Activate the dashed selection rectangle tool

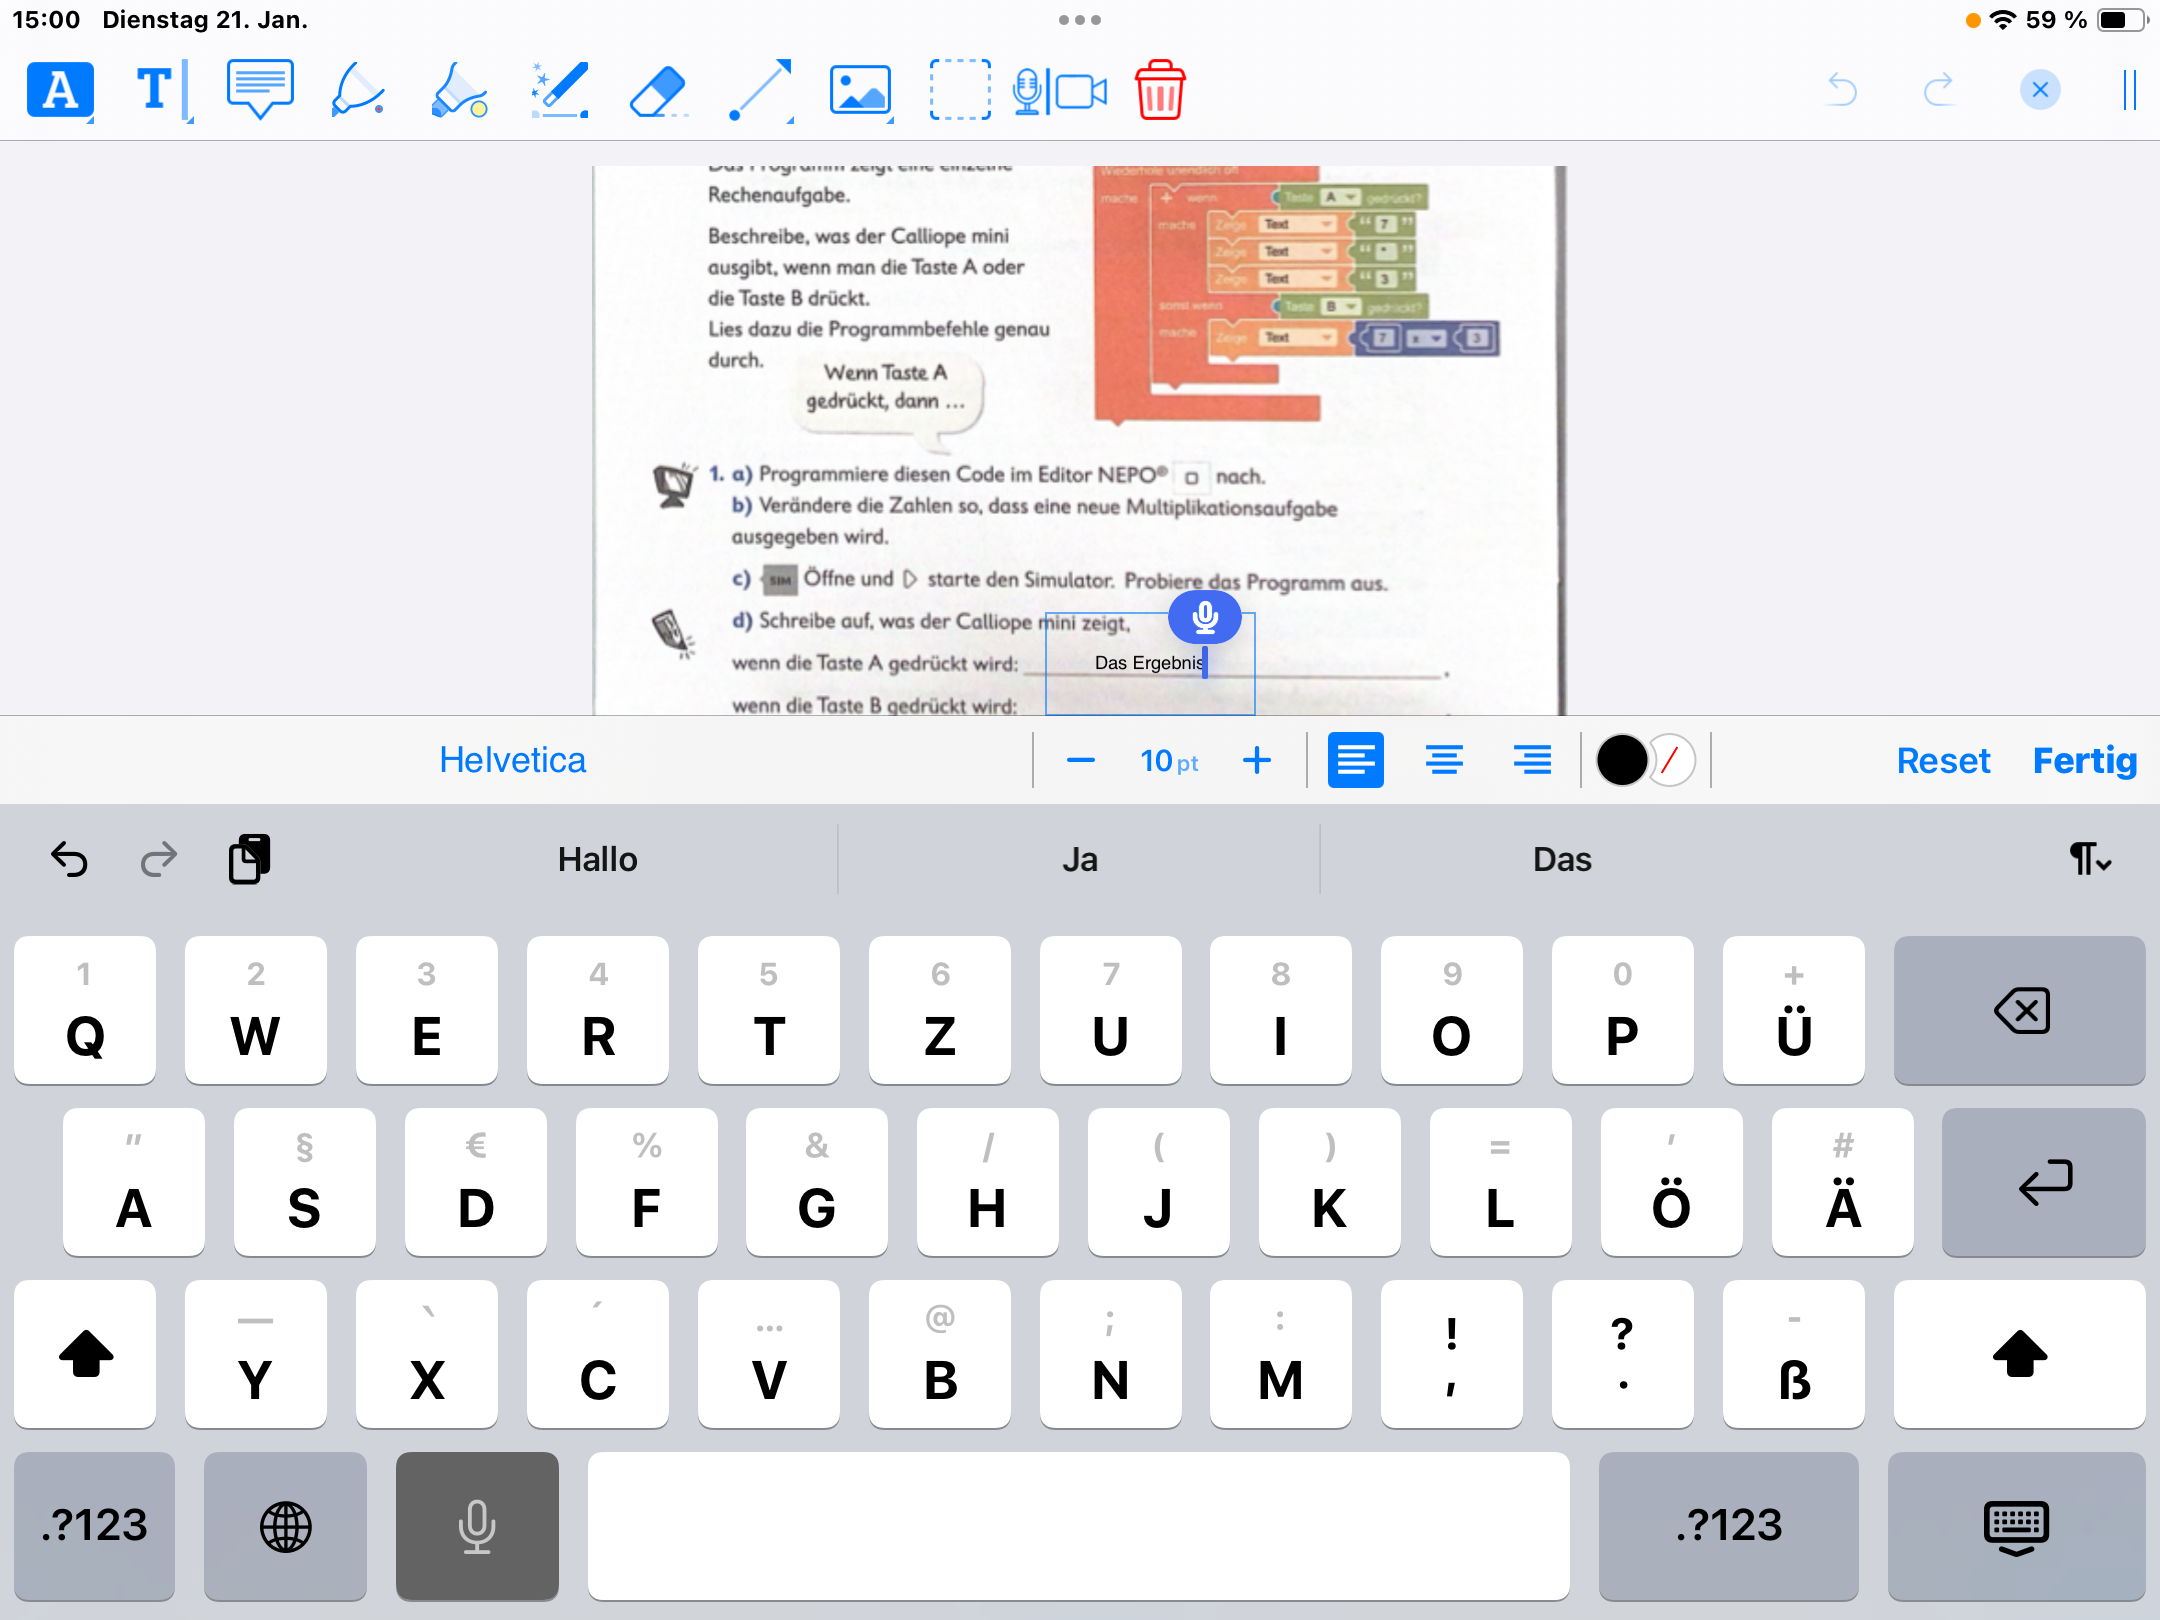click(960, 90)
